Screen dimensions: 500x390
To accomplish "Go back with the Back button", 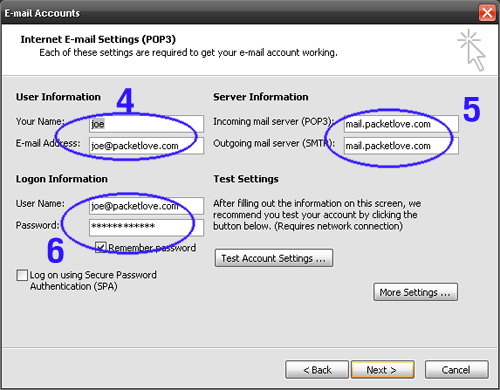I will click(x=317, y=369).
